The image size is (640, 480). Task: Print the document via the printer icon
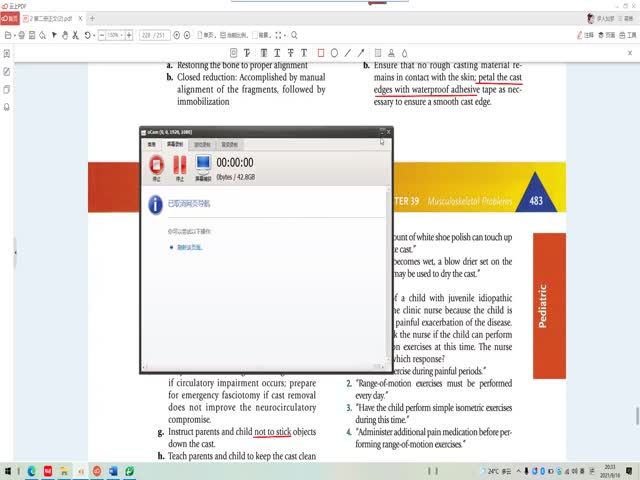pos(21,36)
